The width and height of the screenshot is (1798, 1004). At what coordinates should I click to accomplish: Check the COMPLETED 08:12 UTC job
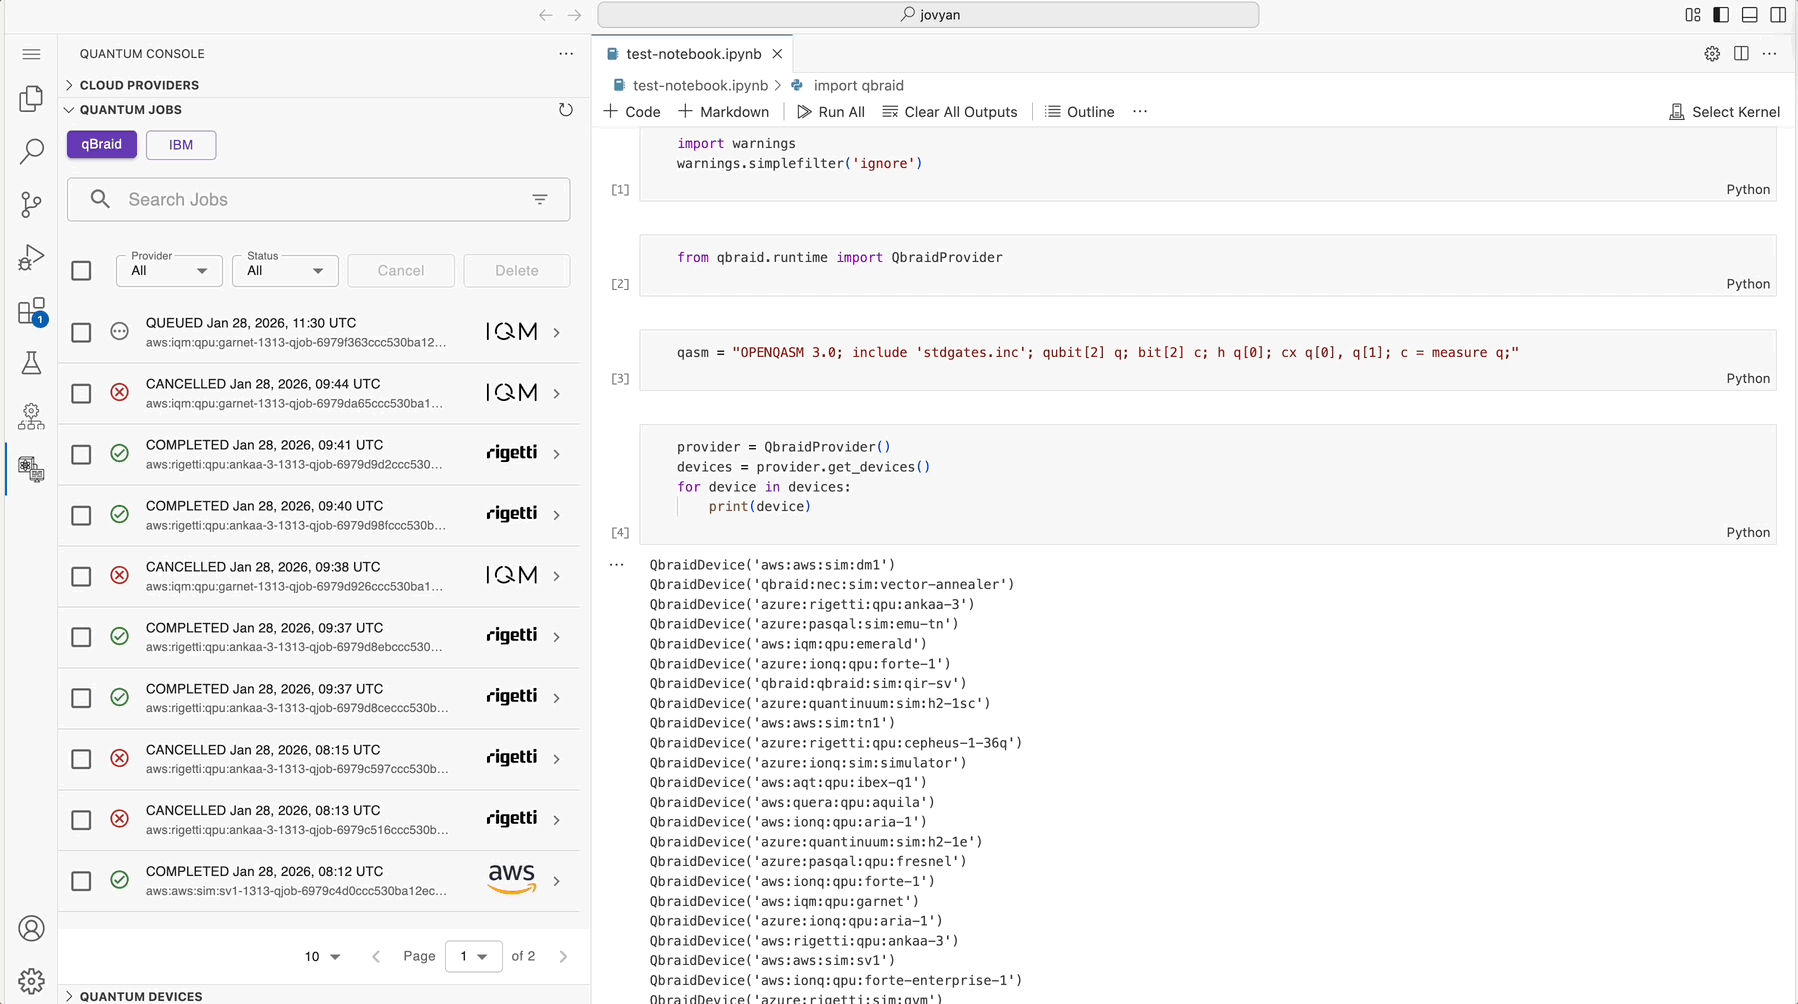click(x=81, y=881)
